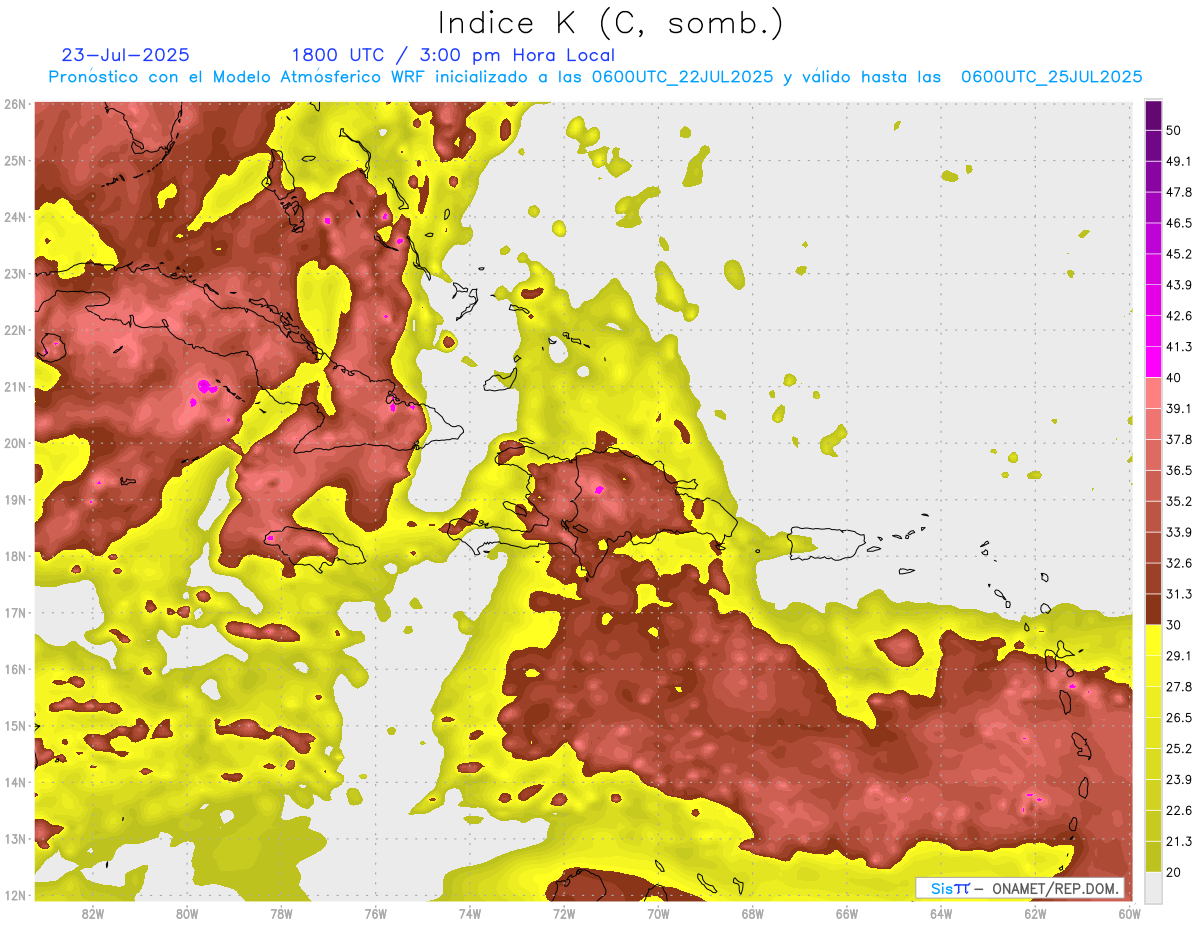Click the colorbar value label 25.2
This screenshot has width=1200, height=927.
click(1179, 749)
